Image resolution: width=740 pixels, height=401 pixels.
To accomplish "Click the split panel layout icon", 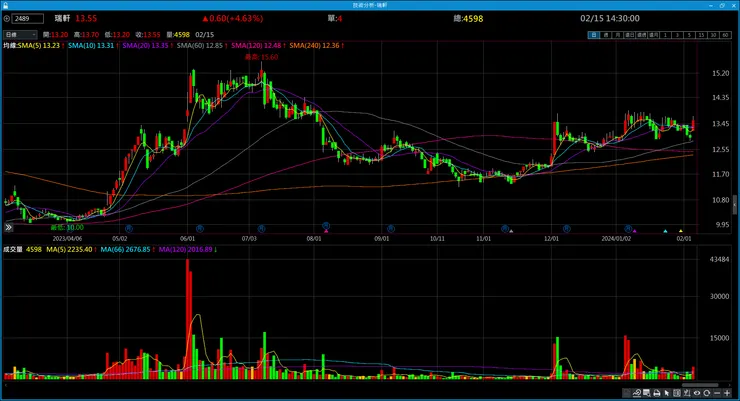I will tap(677, 393).
